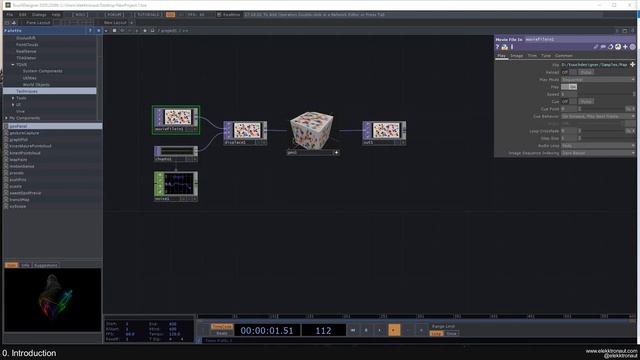Viewport: 640px width, 360px height.
Task: Click the plus icon in parameter panel header
Action: (625, 47)
